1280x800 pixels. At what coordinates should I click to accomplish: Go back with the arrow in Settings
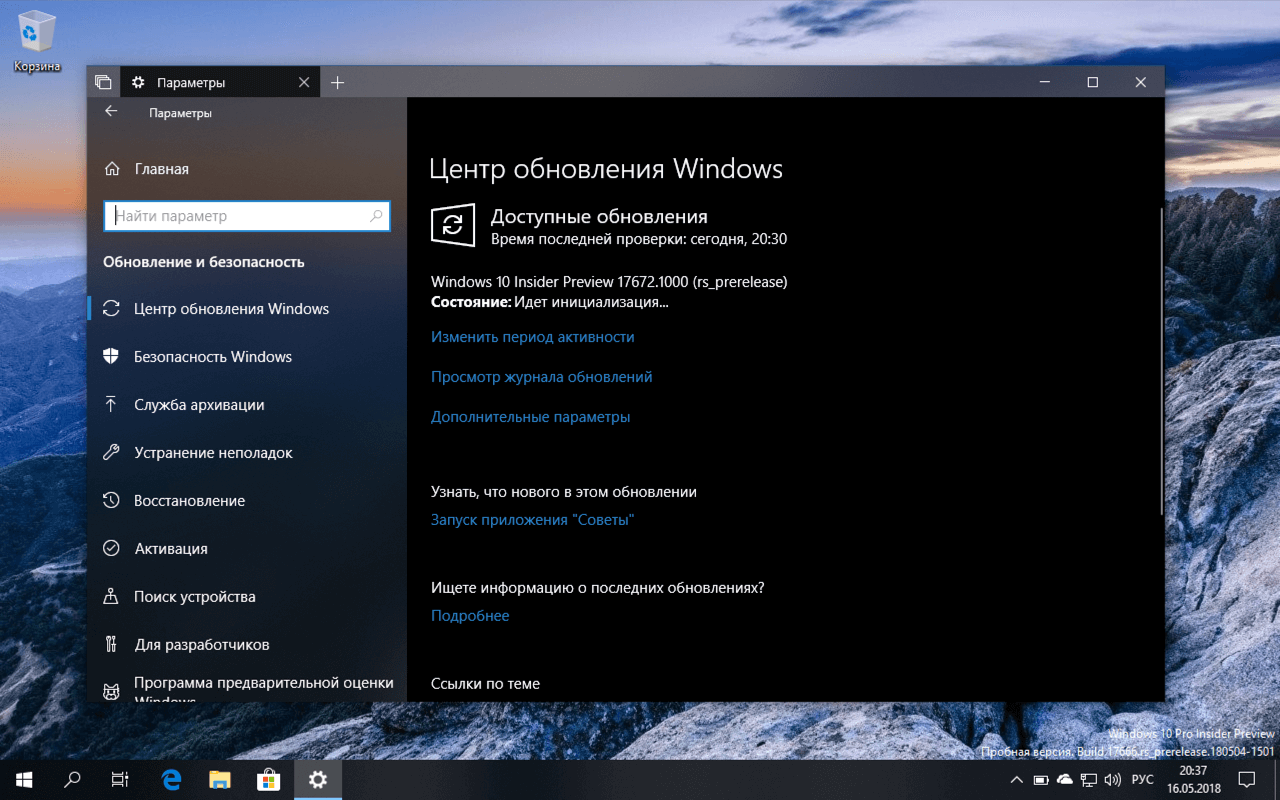click(x=111, y=112)
